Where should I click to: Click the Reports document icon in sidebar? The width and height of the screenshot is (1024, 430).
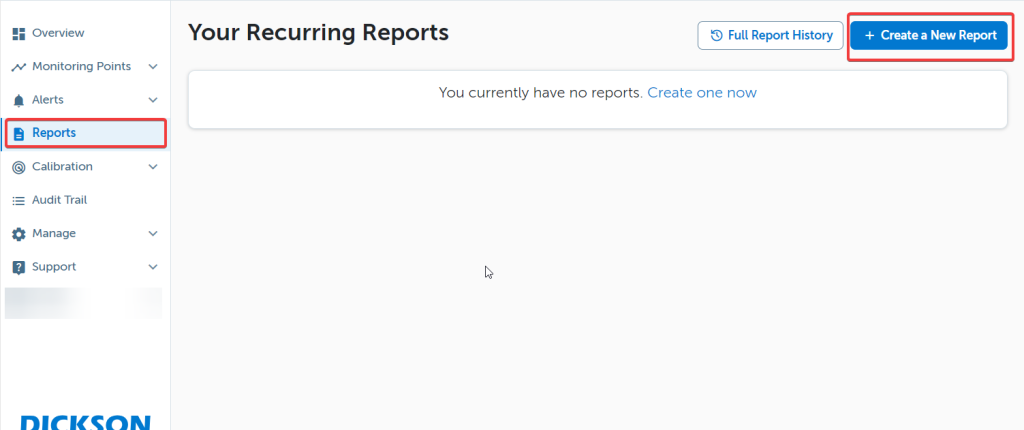[18, 133]
